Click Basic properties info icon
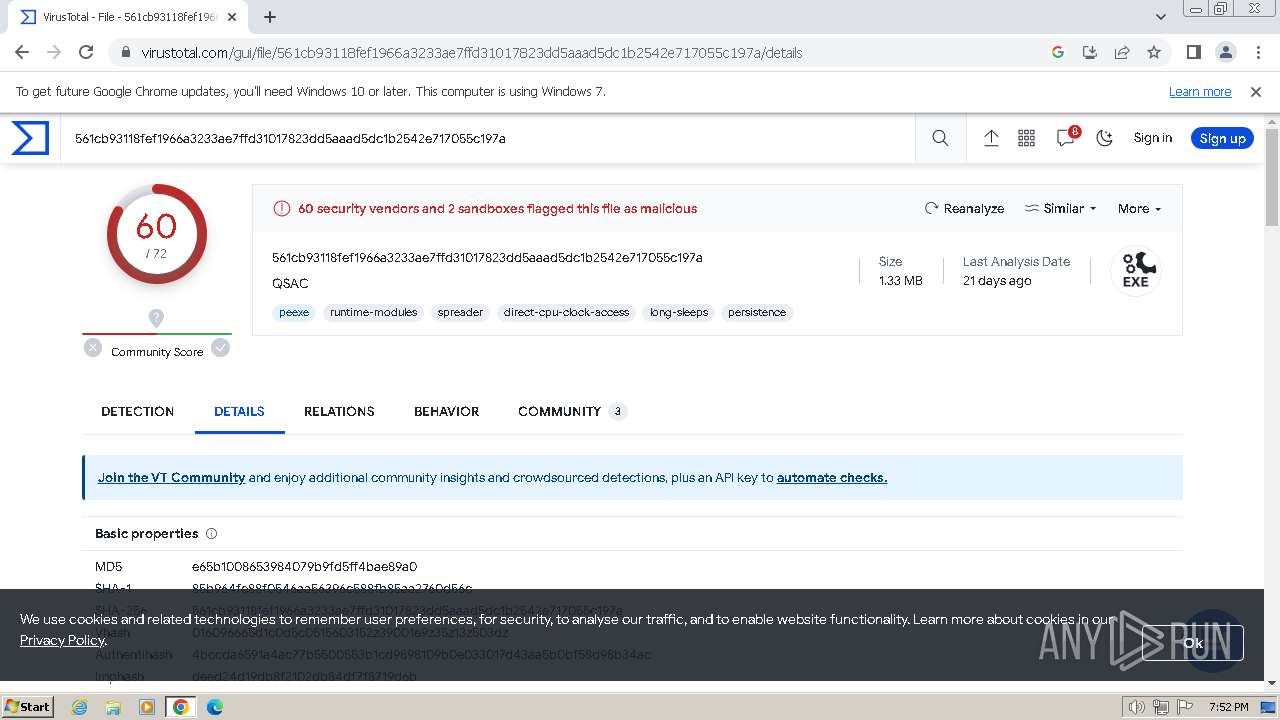 [211, 534]
